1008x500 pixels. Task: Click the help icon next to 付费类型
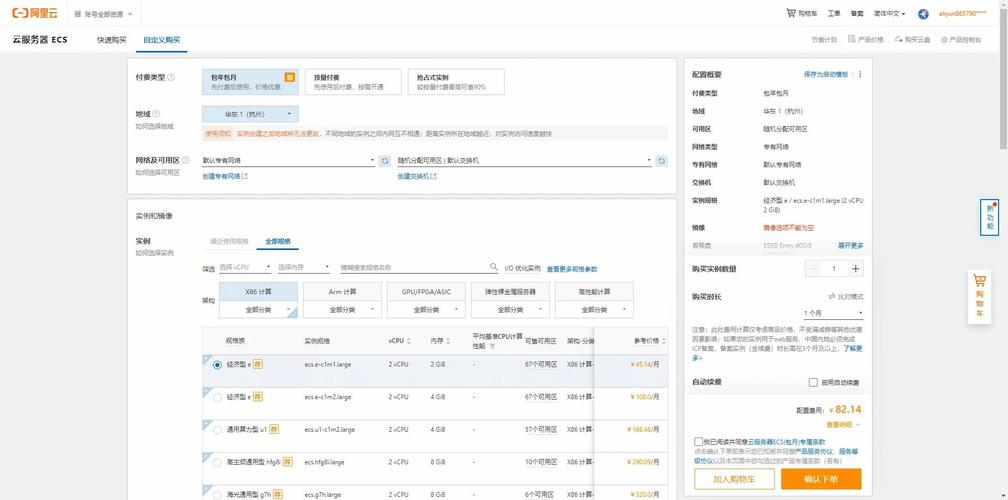[171, 77]
